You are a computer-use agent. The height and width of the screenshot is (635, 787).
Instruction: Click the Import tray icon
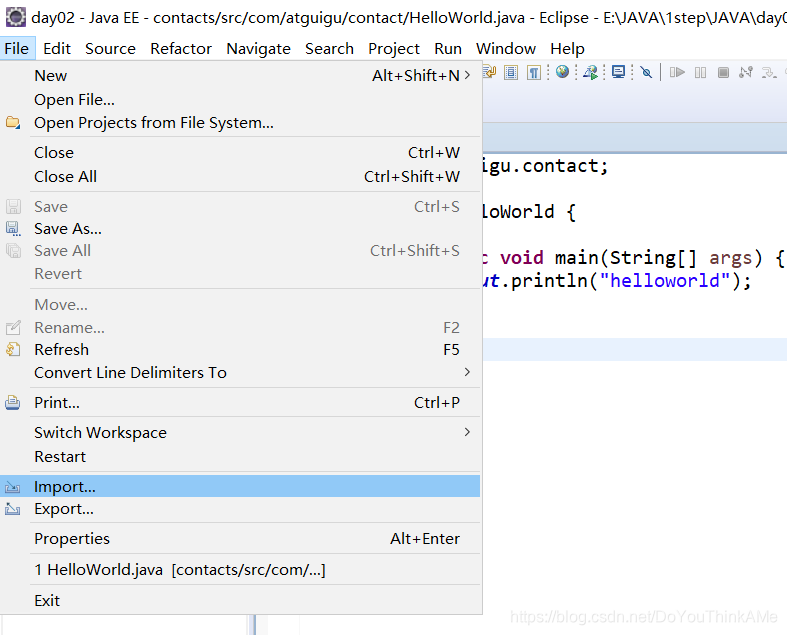[x=13, y=487]
